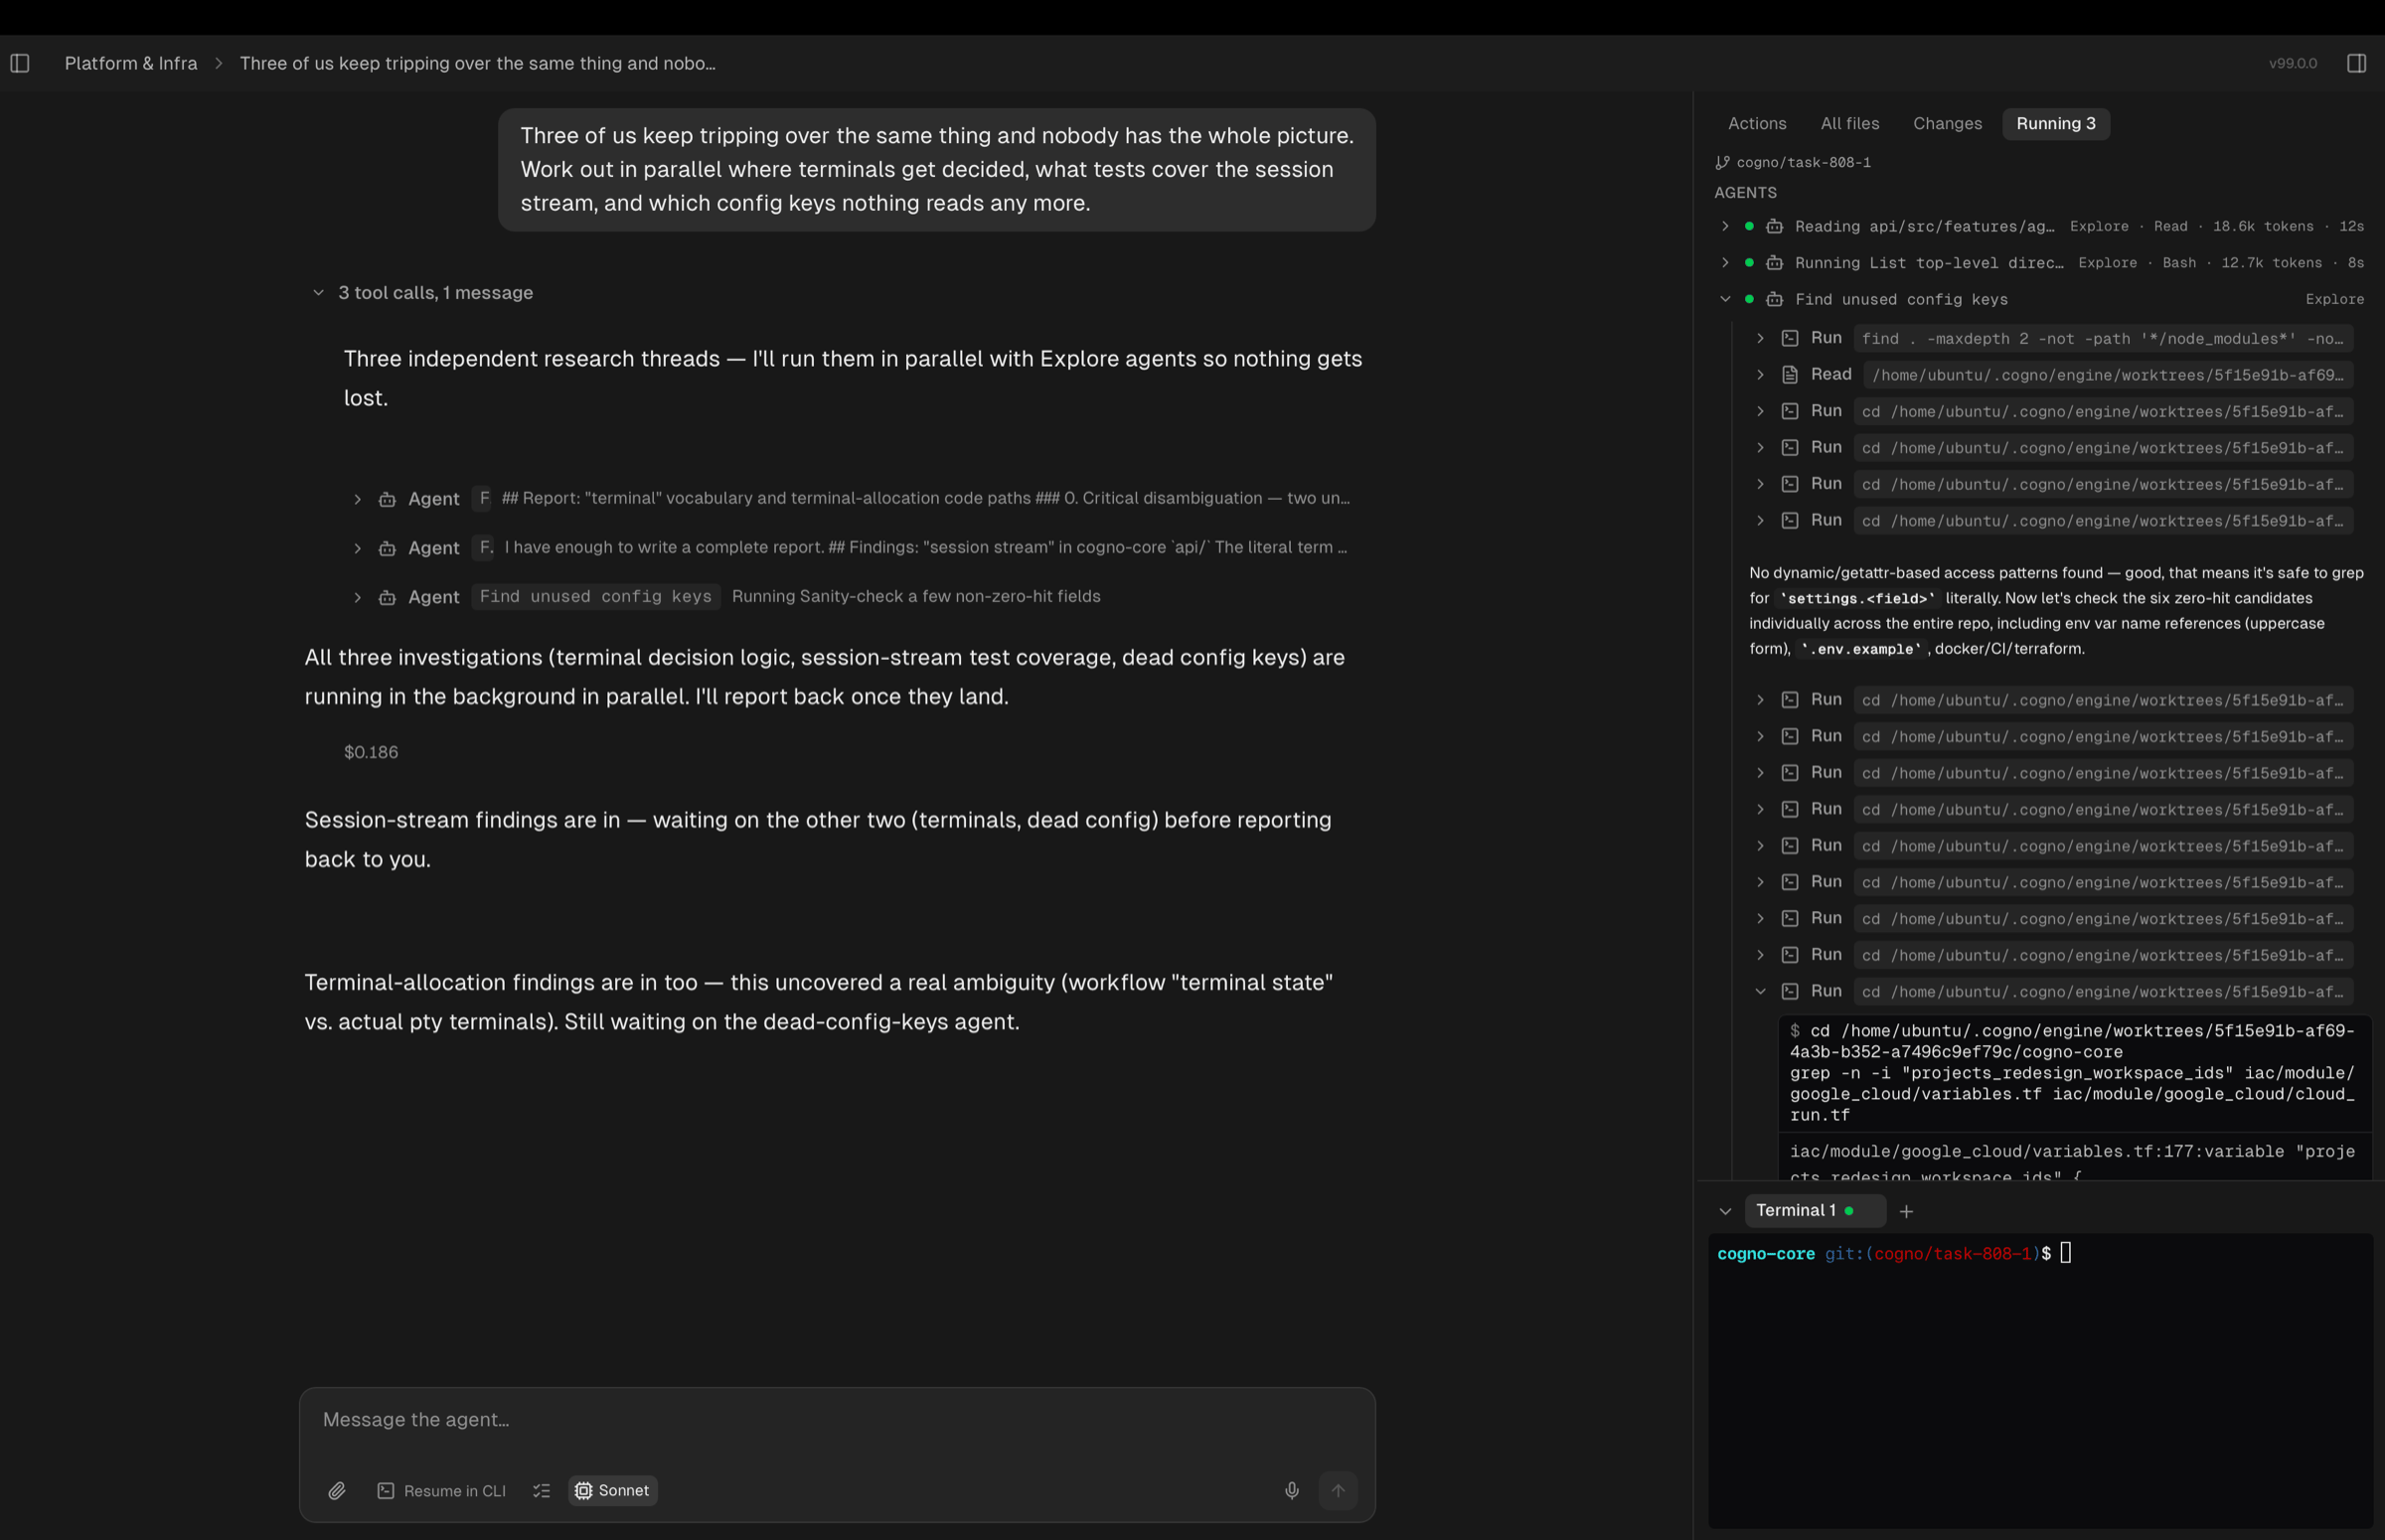Click the robot icon of the Find unused config keys chat Agent row

click(387, 597)
